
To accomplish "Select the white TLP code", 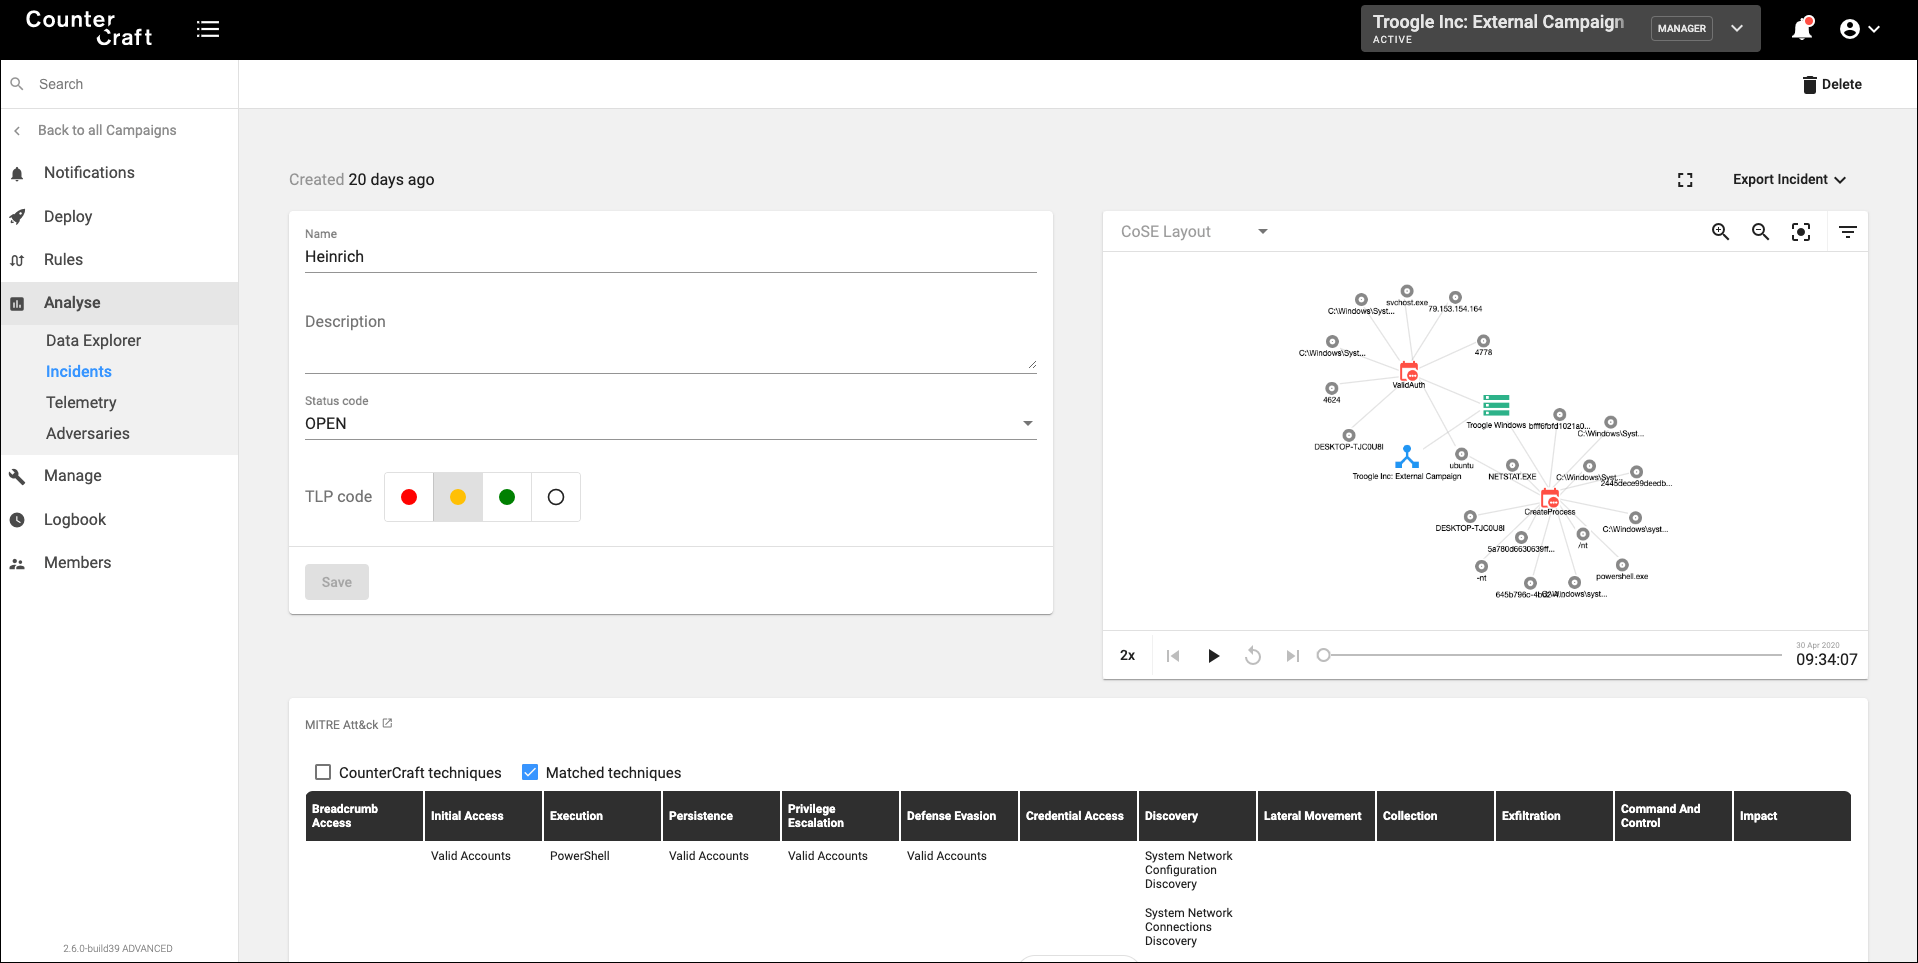I will (x=556, y=497).
